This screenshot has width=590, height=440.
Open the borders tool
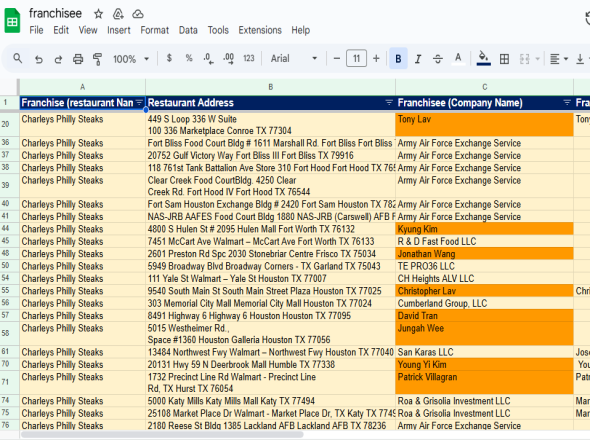504,59
